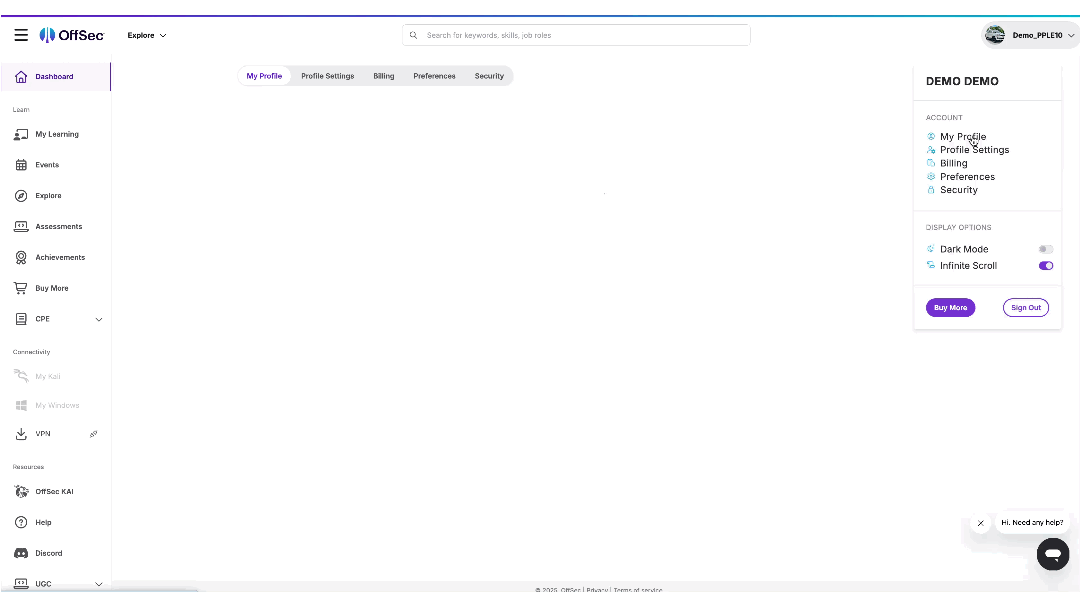Enable the Dark Mode toggle
Screen dimensions: 1080x608
pyautogui.click(x=1045, y=249)
